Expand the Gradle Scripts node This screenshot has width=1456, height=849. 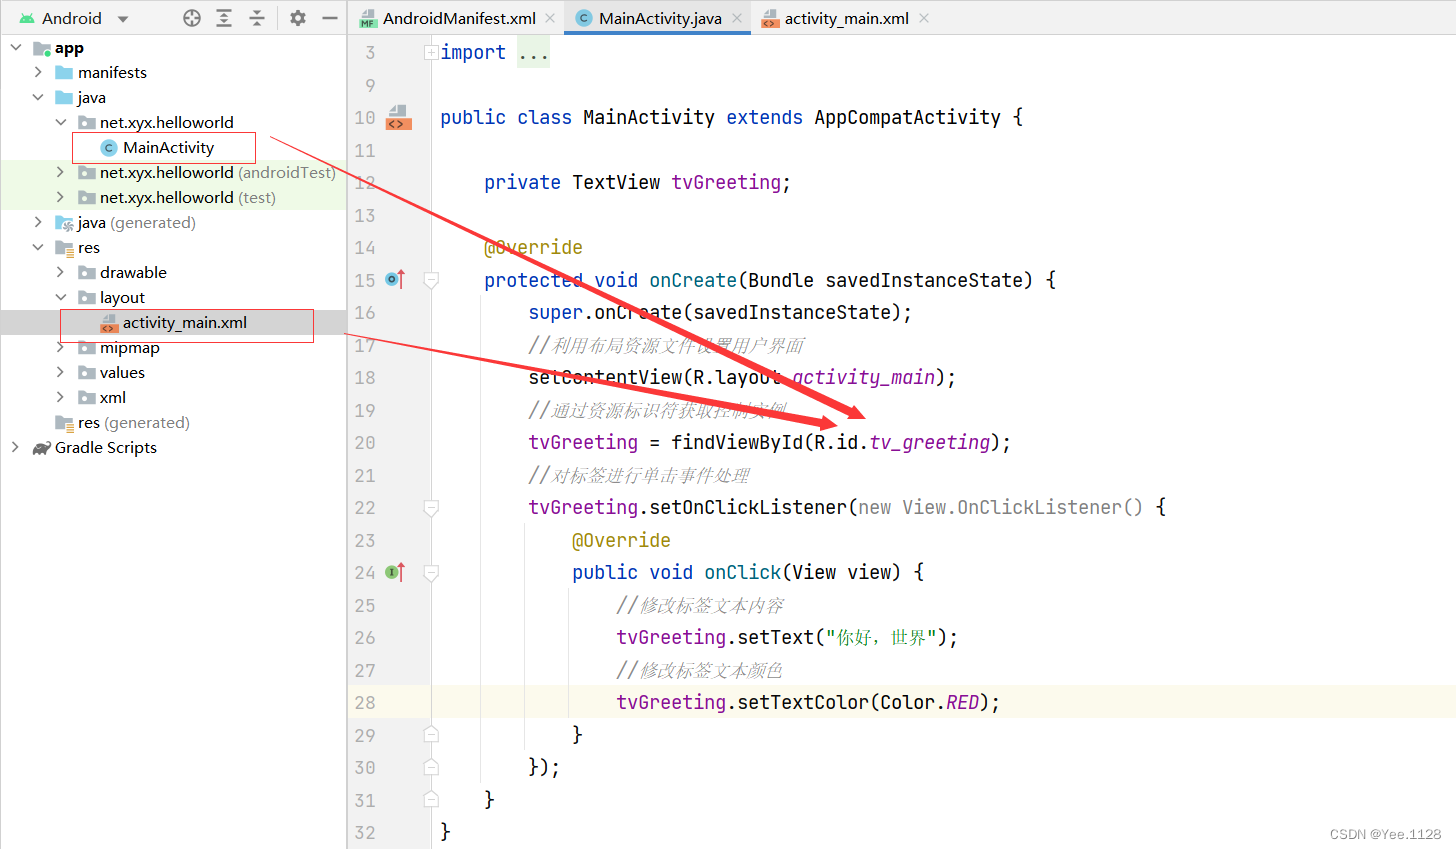point(16,447)
